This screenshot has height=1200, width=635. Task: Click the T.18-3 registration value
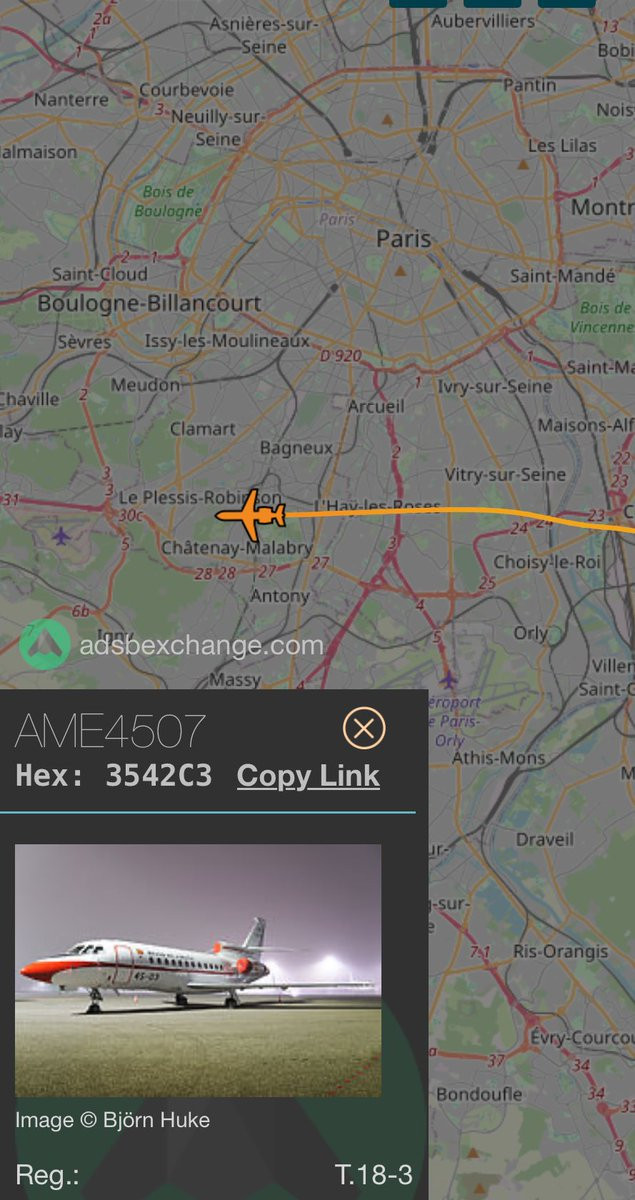pos(374,1175)
